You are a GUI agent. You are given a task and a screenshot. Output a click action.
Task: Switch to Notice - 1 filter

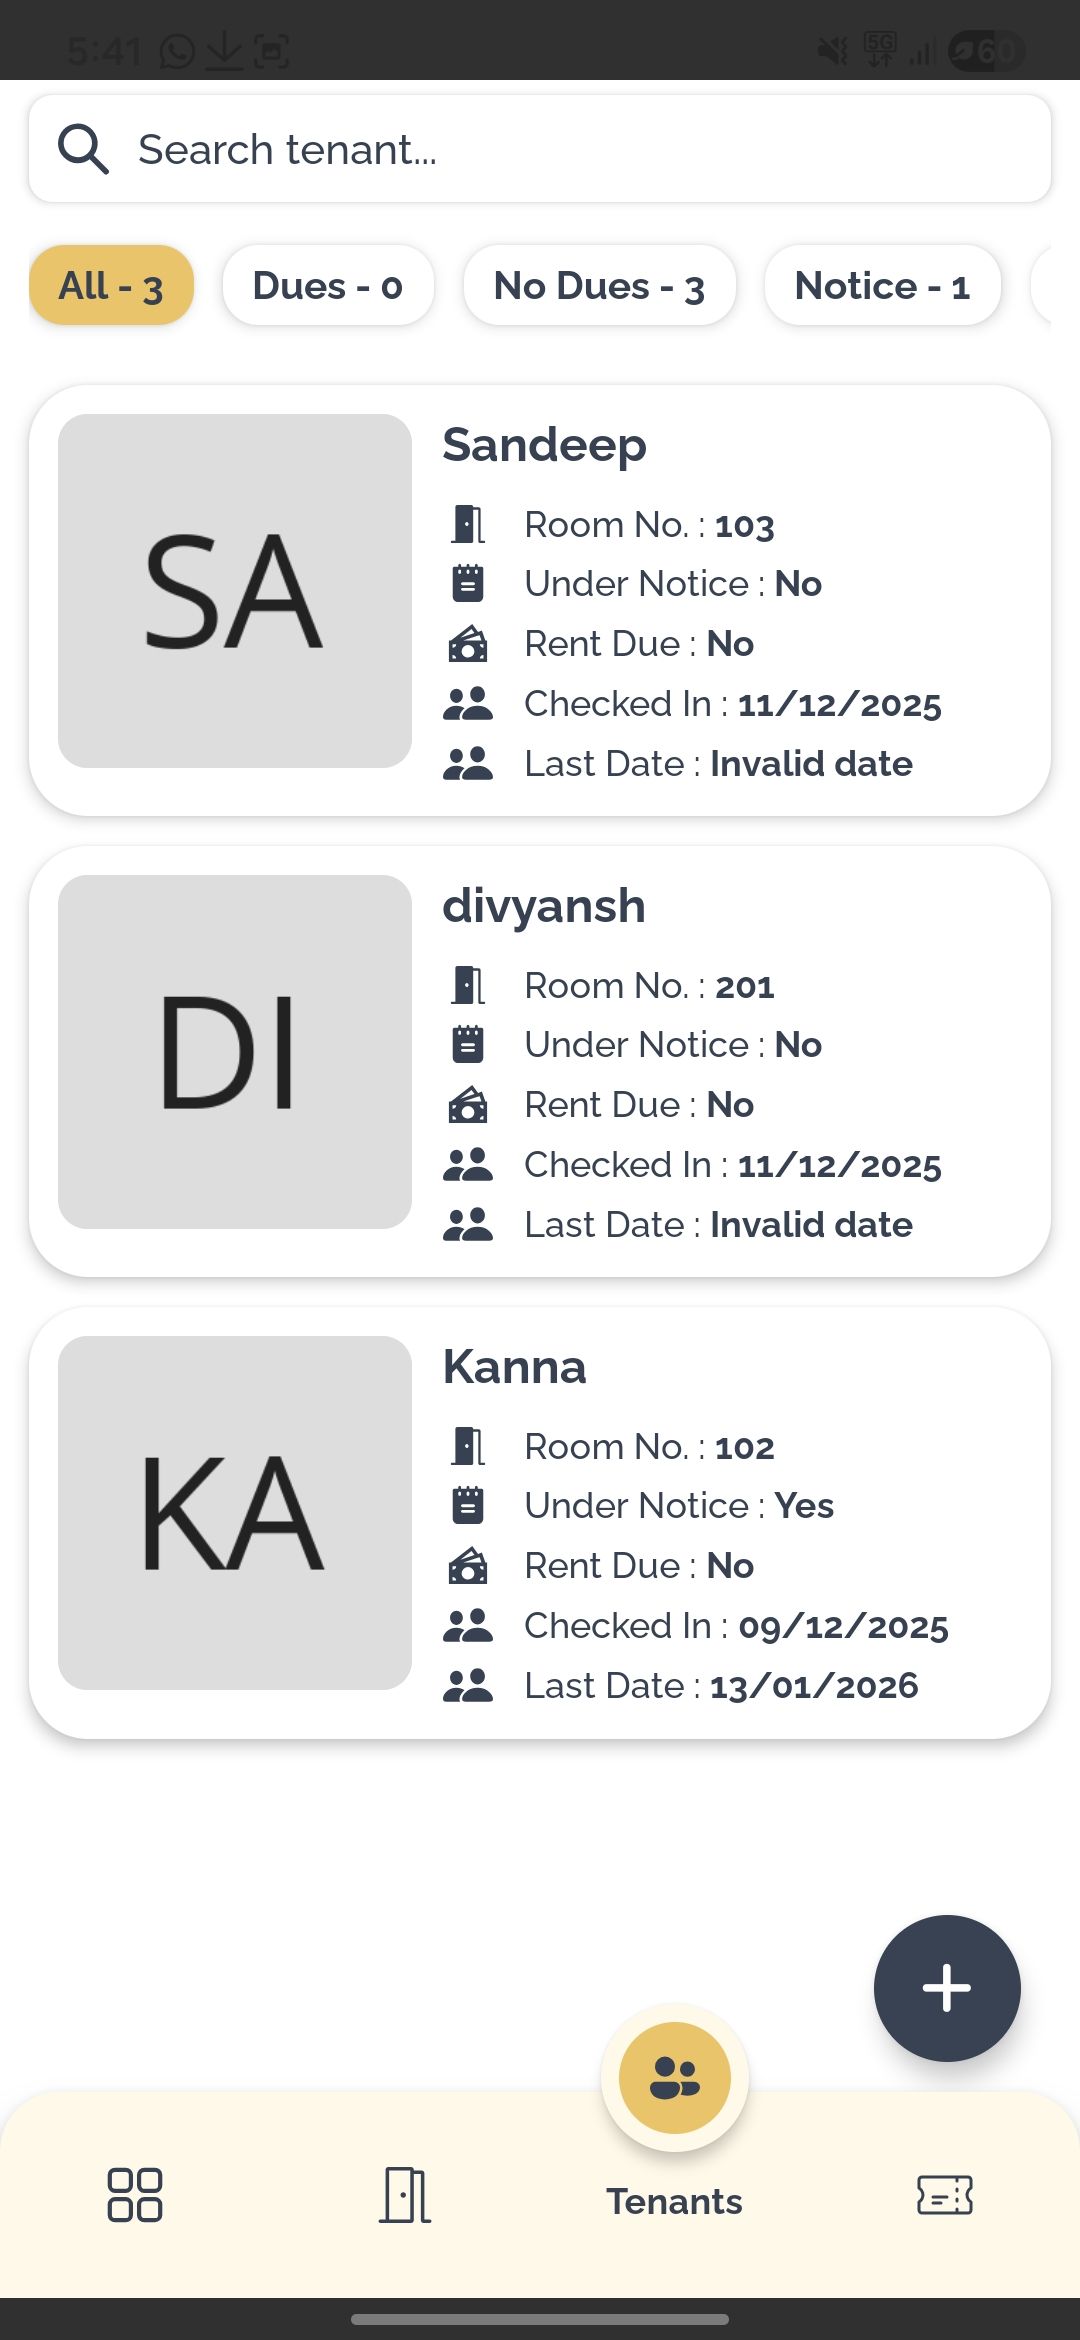(882, 286)
